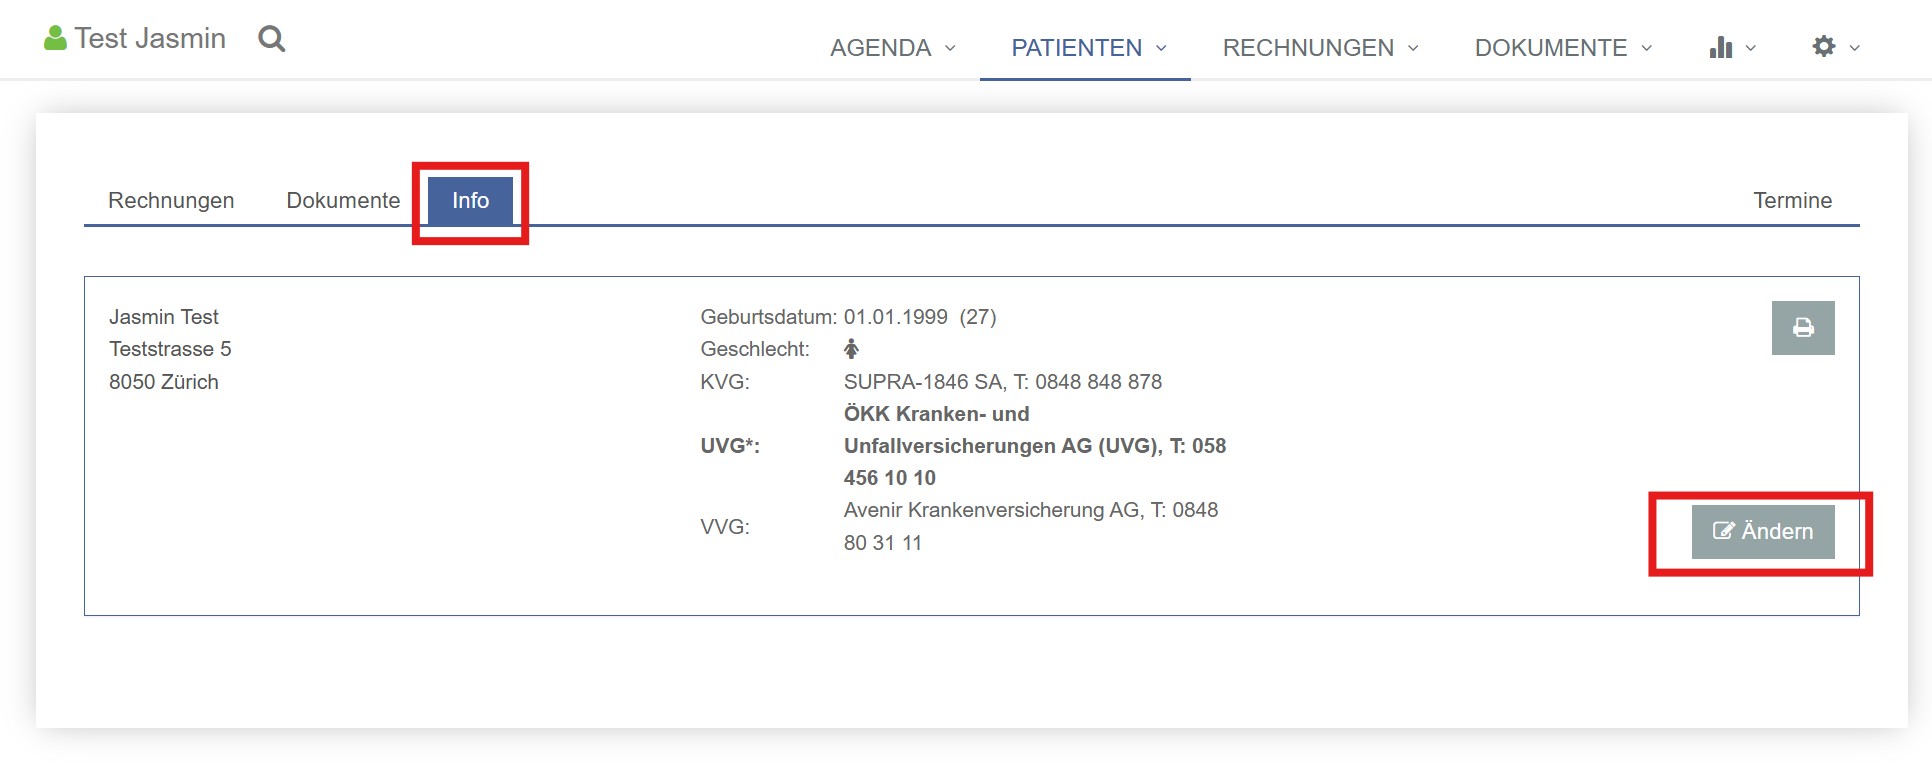1932x762 pixels.
Task: Click the edit pencil icon on Ändern
Action: coord(1724,531)
